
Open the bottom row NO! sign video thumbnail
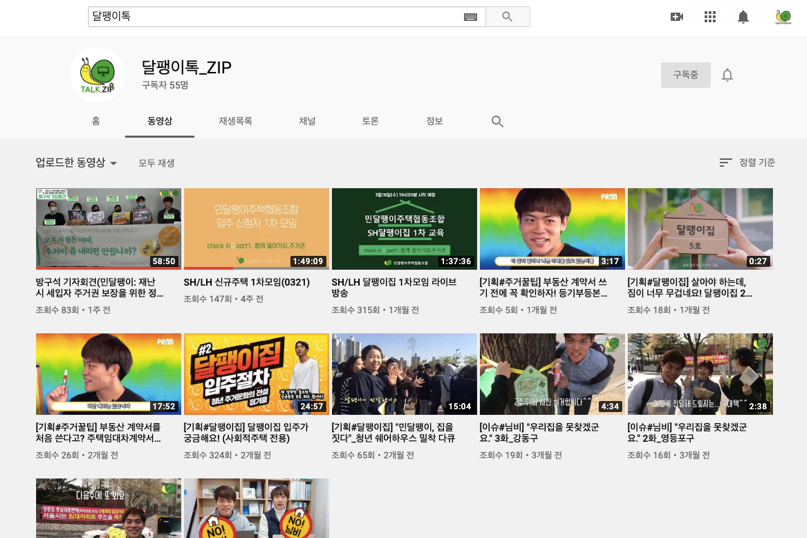coord(256,508)
